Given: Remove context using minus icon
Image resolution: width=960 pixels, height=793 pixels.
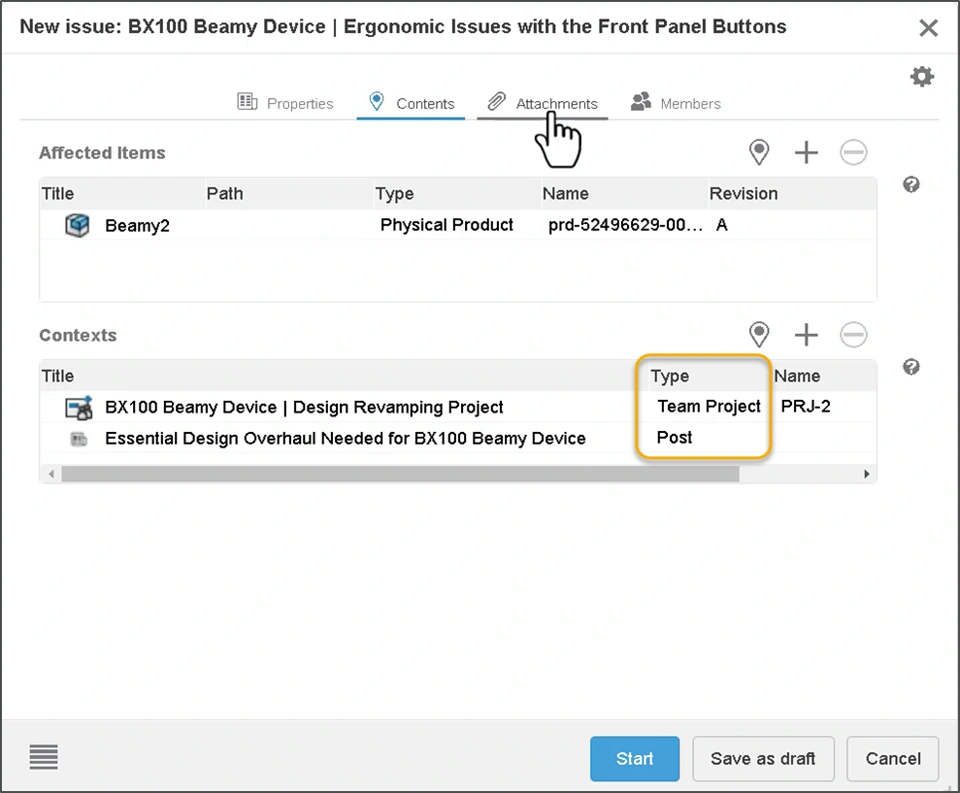Looking at the screenshot, I should 853,334.
